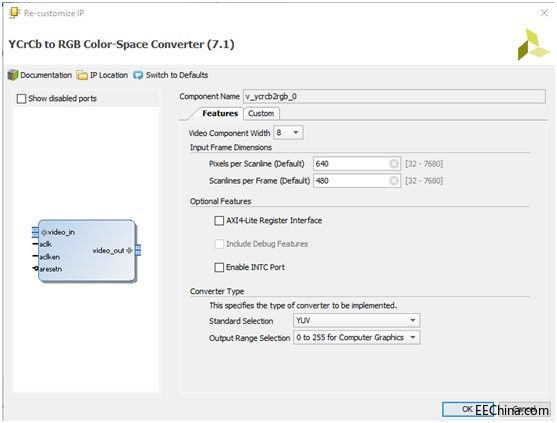Screen dimensions: 557x423
Task: Enable Show disabled ports checkbox
Action: click(21, 99)
